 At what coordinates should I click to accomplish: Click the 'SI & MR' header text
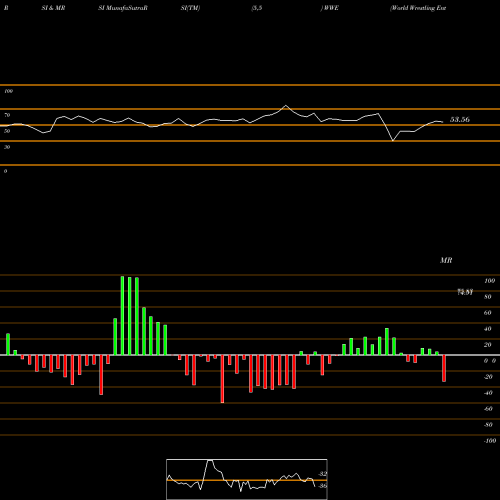point(53,8)
